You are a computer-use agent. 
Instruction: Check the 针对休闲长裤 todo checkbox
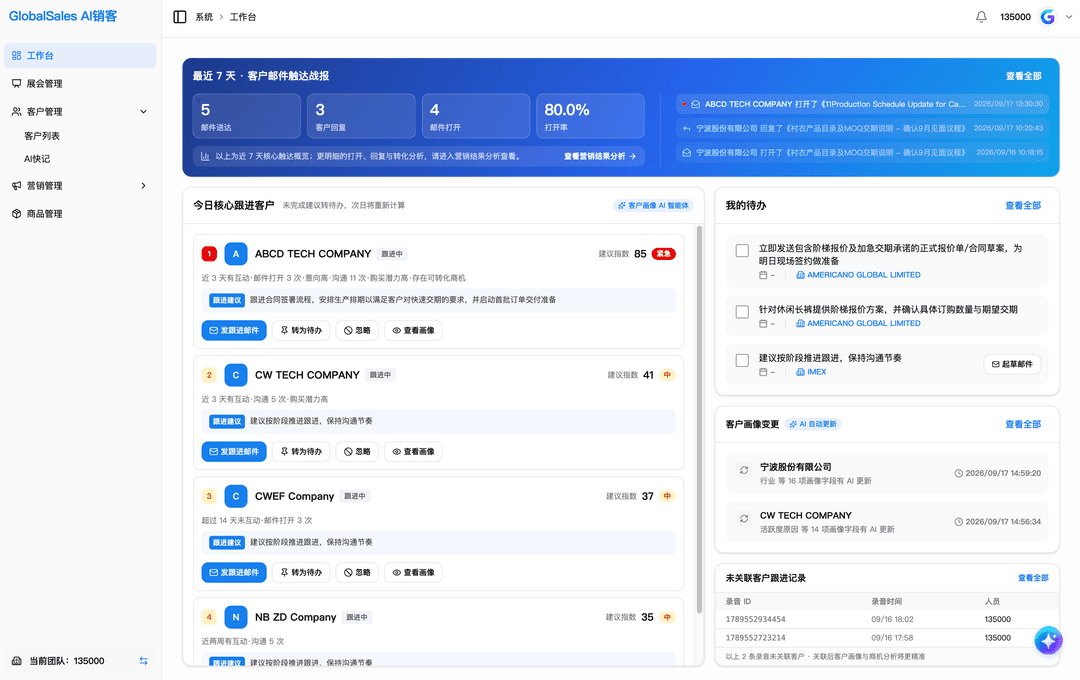(742, 311)
